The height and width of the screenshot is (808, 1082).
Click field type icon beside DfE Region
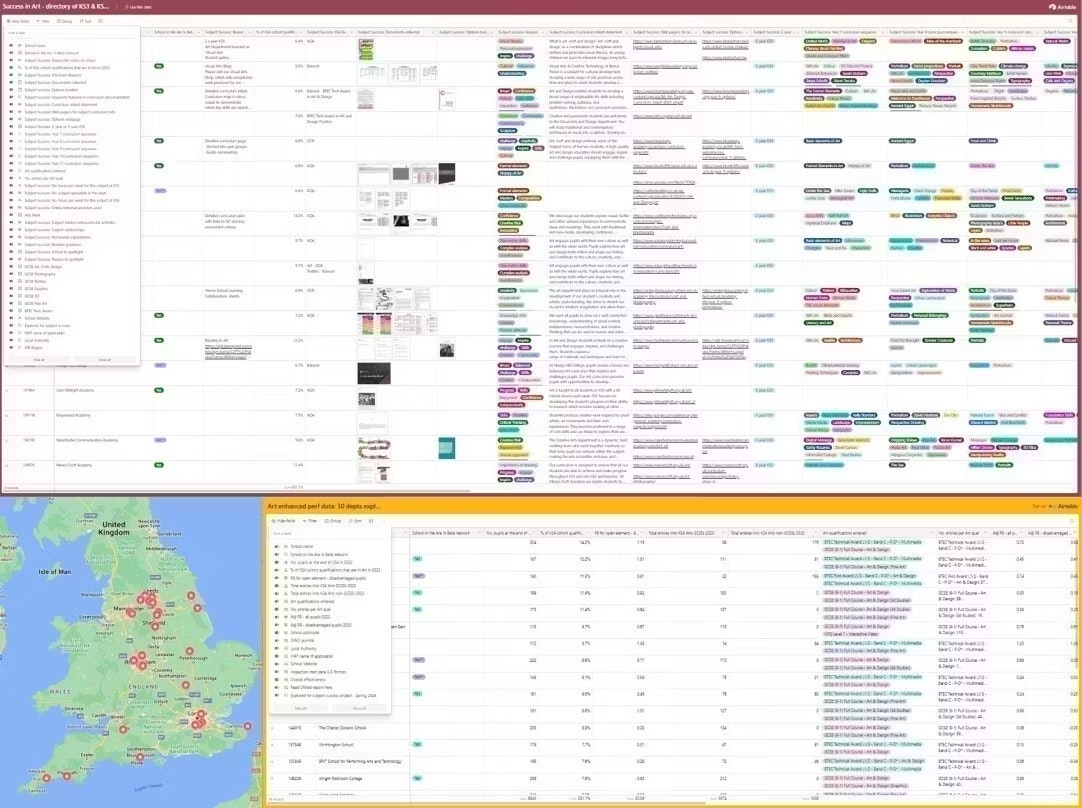(19, 348)
